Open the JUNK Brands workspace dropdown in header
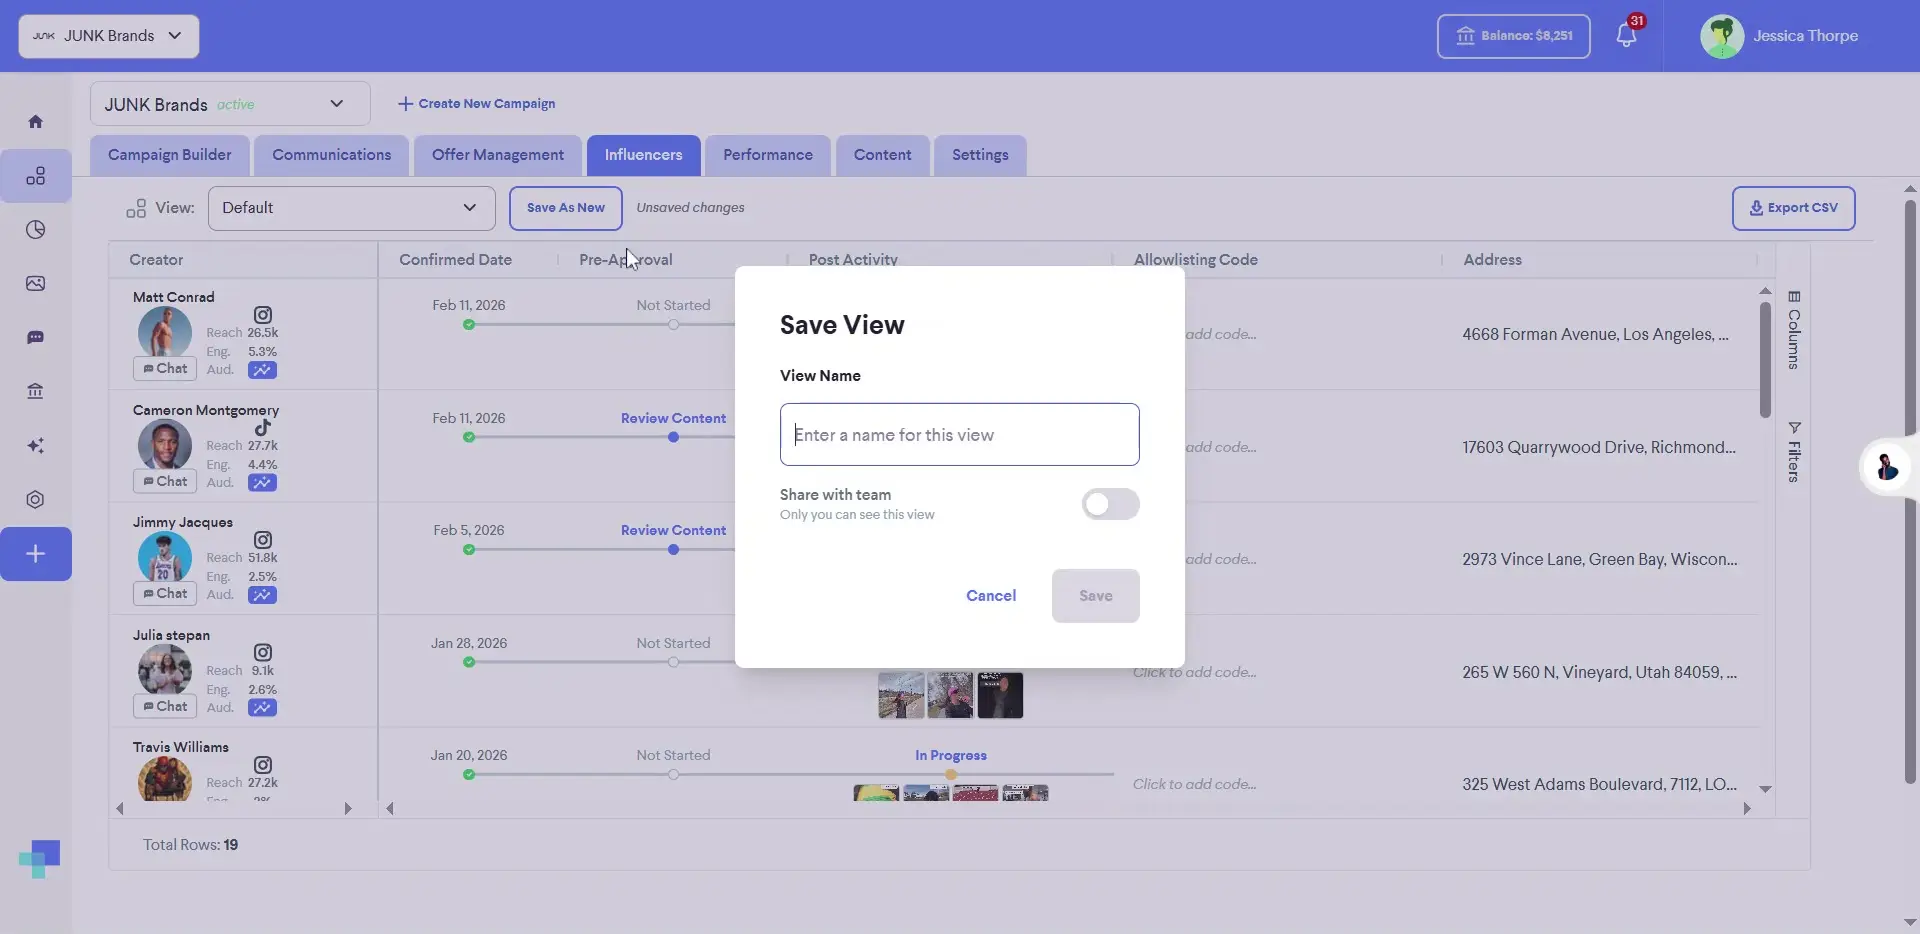This screenshot has height=934, width=1920. point(109,36)
